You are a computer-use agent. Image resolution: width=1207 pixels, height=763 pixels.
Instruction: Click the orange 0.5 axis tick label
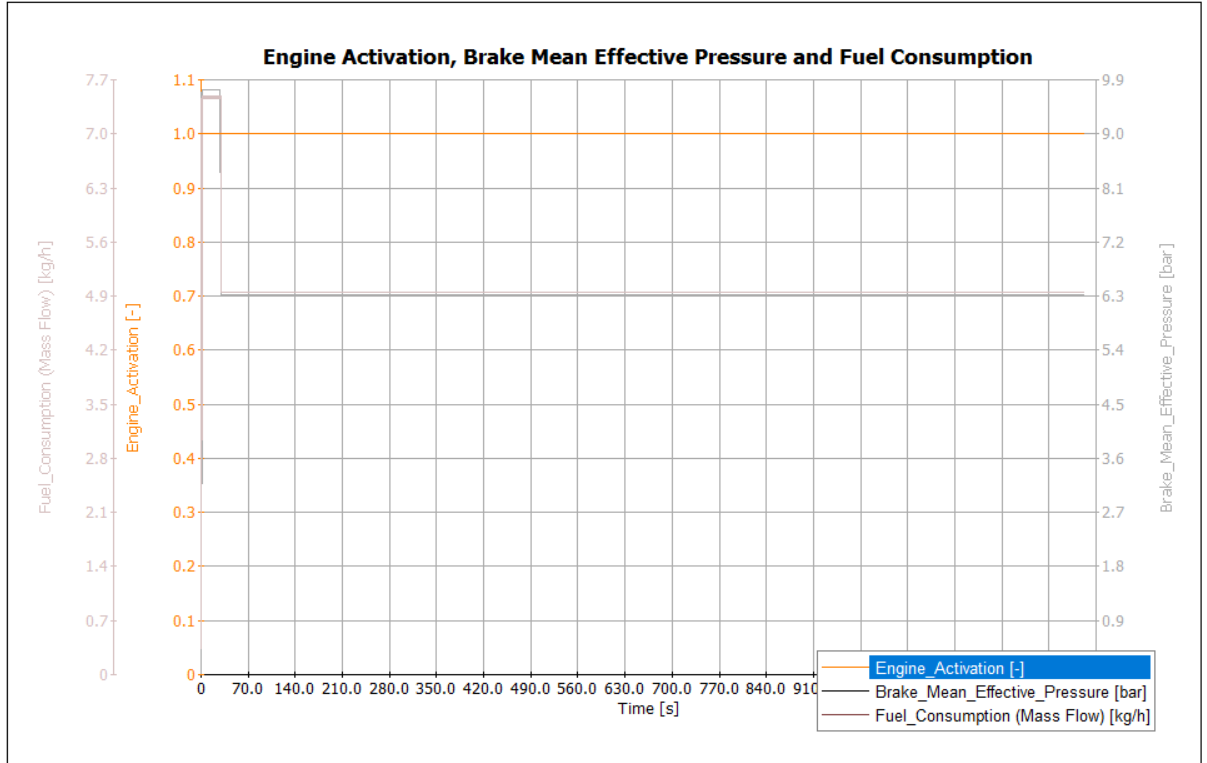click(x=184, y=405)
